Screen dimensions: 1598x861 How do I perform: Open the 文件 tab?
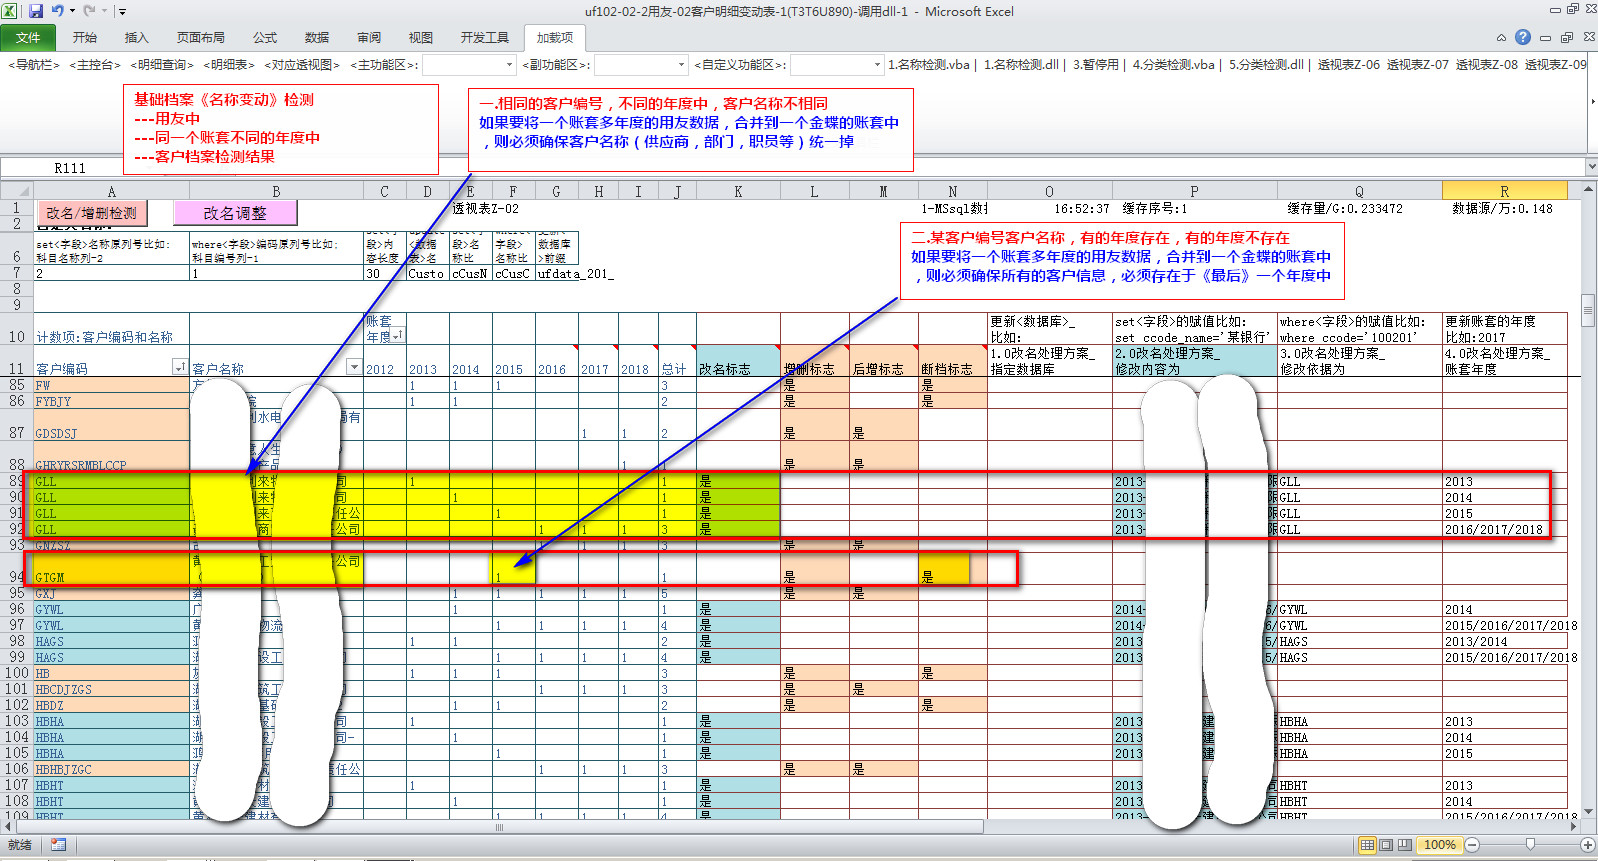coord(28,38)
